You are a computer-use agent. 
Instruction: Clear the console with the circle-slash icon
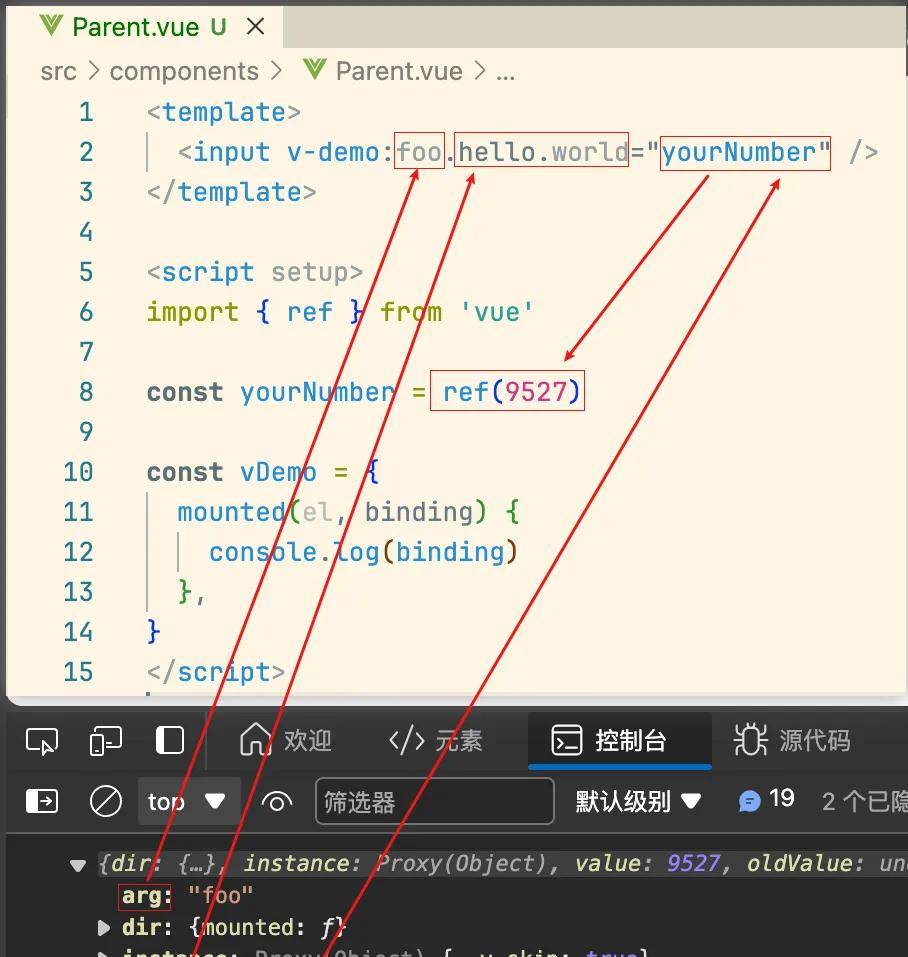pos(105,801)
